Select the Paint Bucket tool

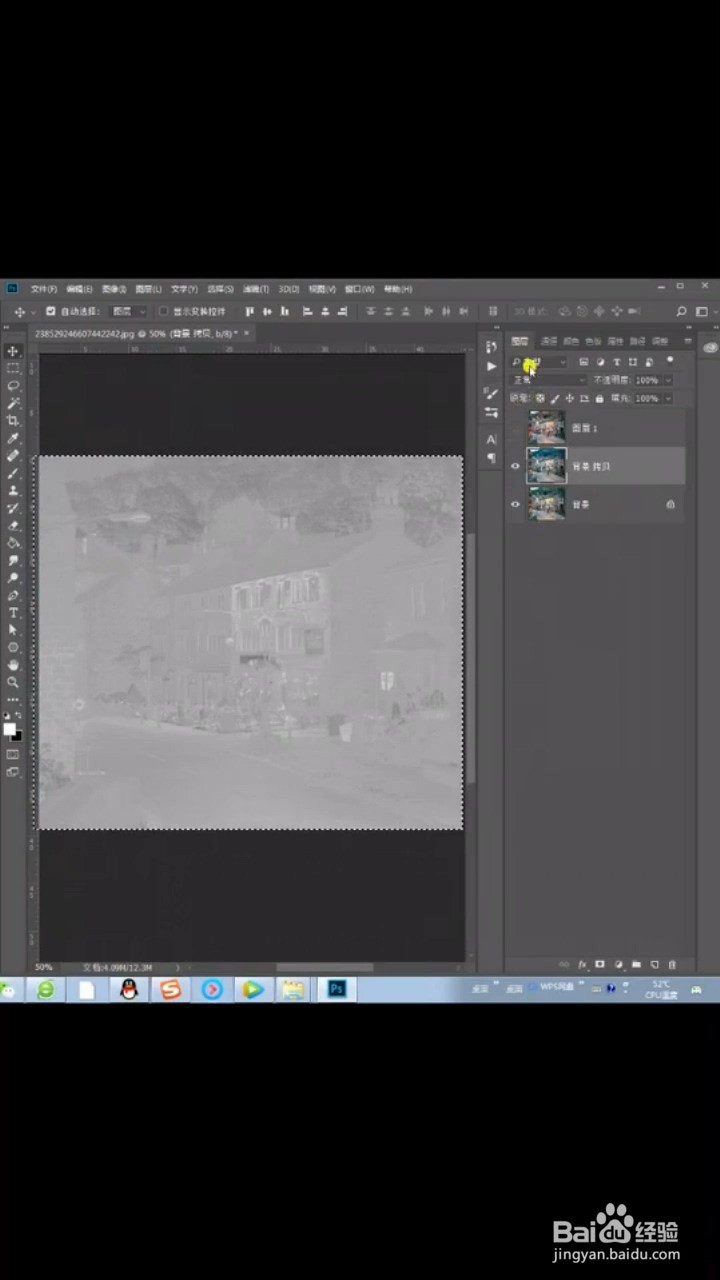click(13, 543)
